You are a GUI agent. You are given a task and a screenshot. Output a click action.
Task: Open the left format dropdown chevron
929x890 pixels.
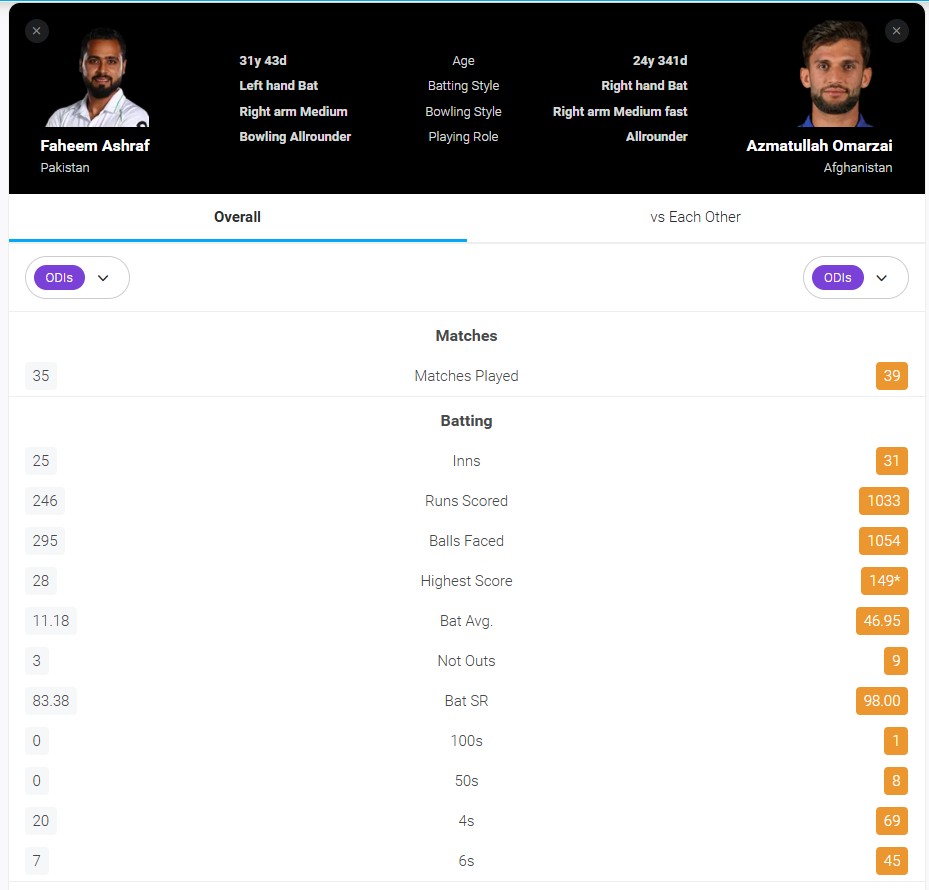pyautogui.click(x=103, y=278)
